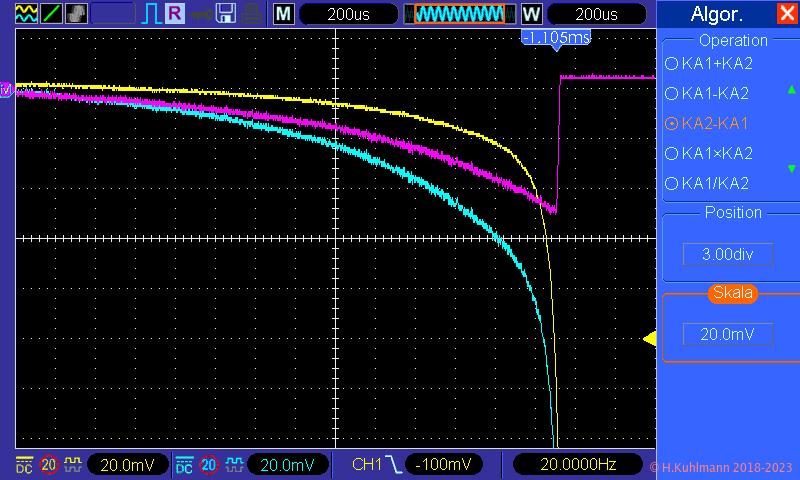Open the Position 3.00div field

[x=727, y=254]
